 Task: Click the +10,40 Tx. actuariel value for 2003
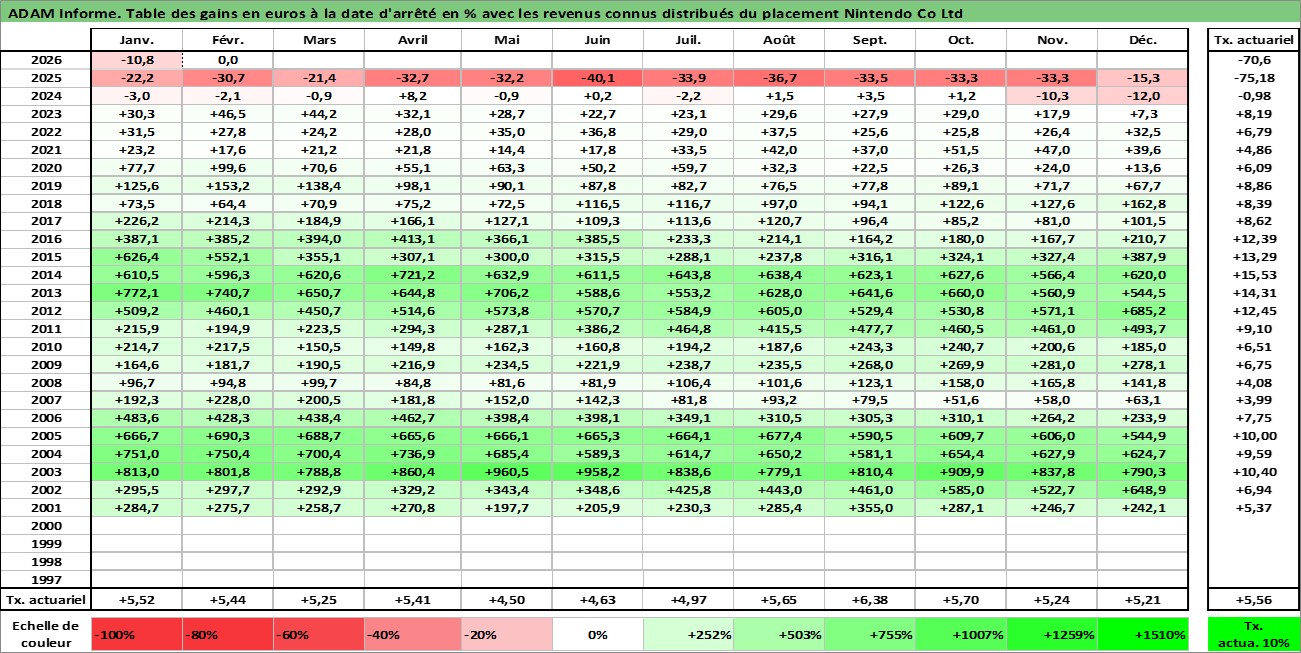coord(1254,472)
